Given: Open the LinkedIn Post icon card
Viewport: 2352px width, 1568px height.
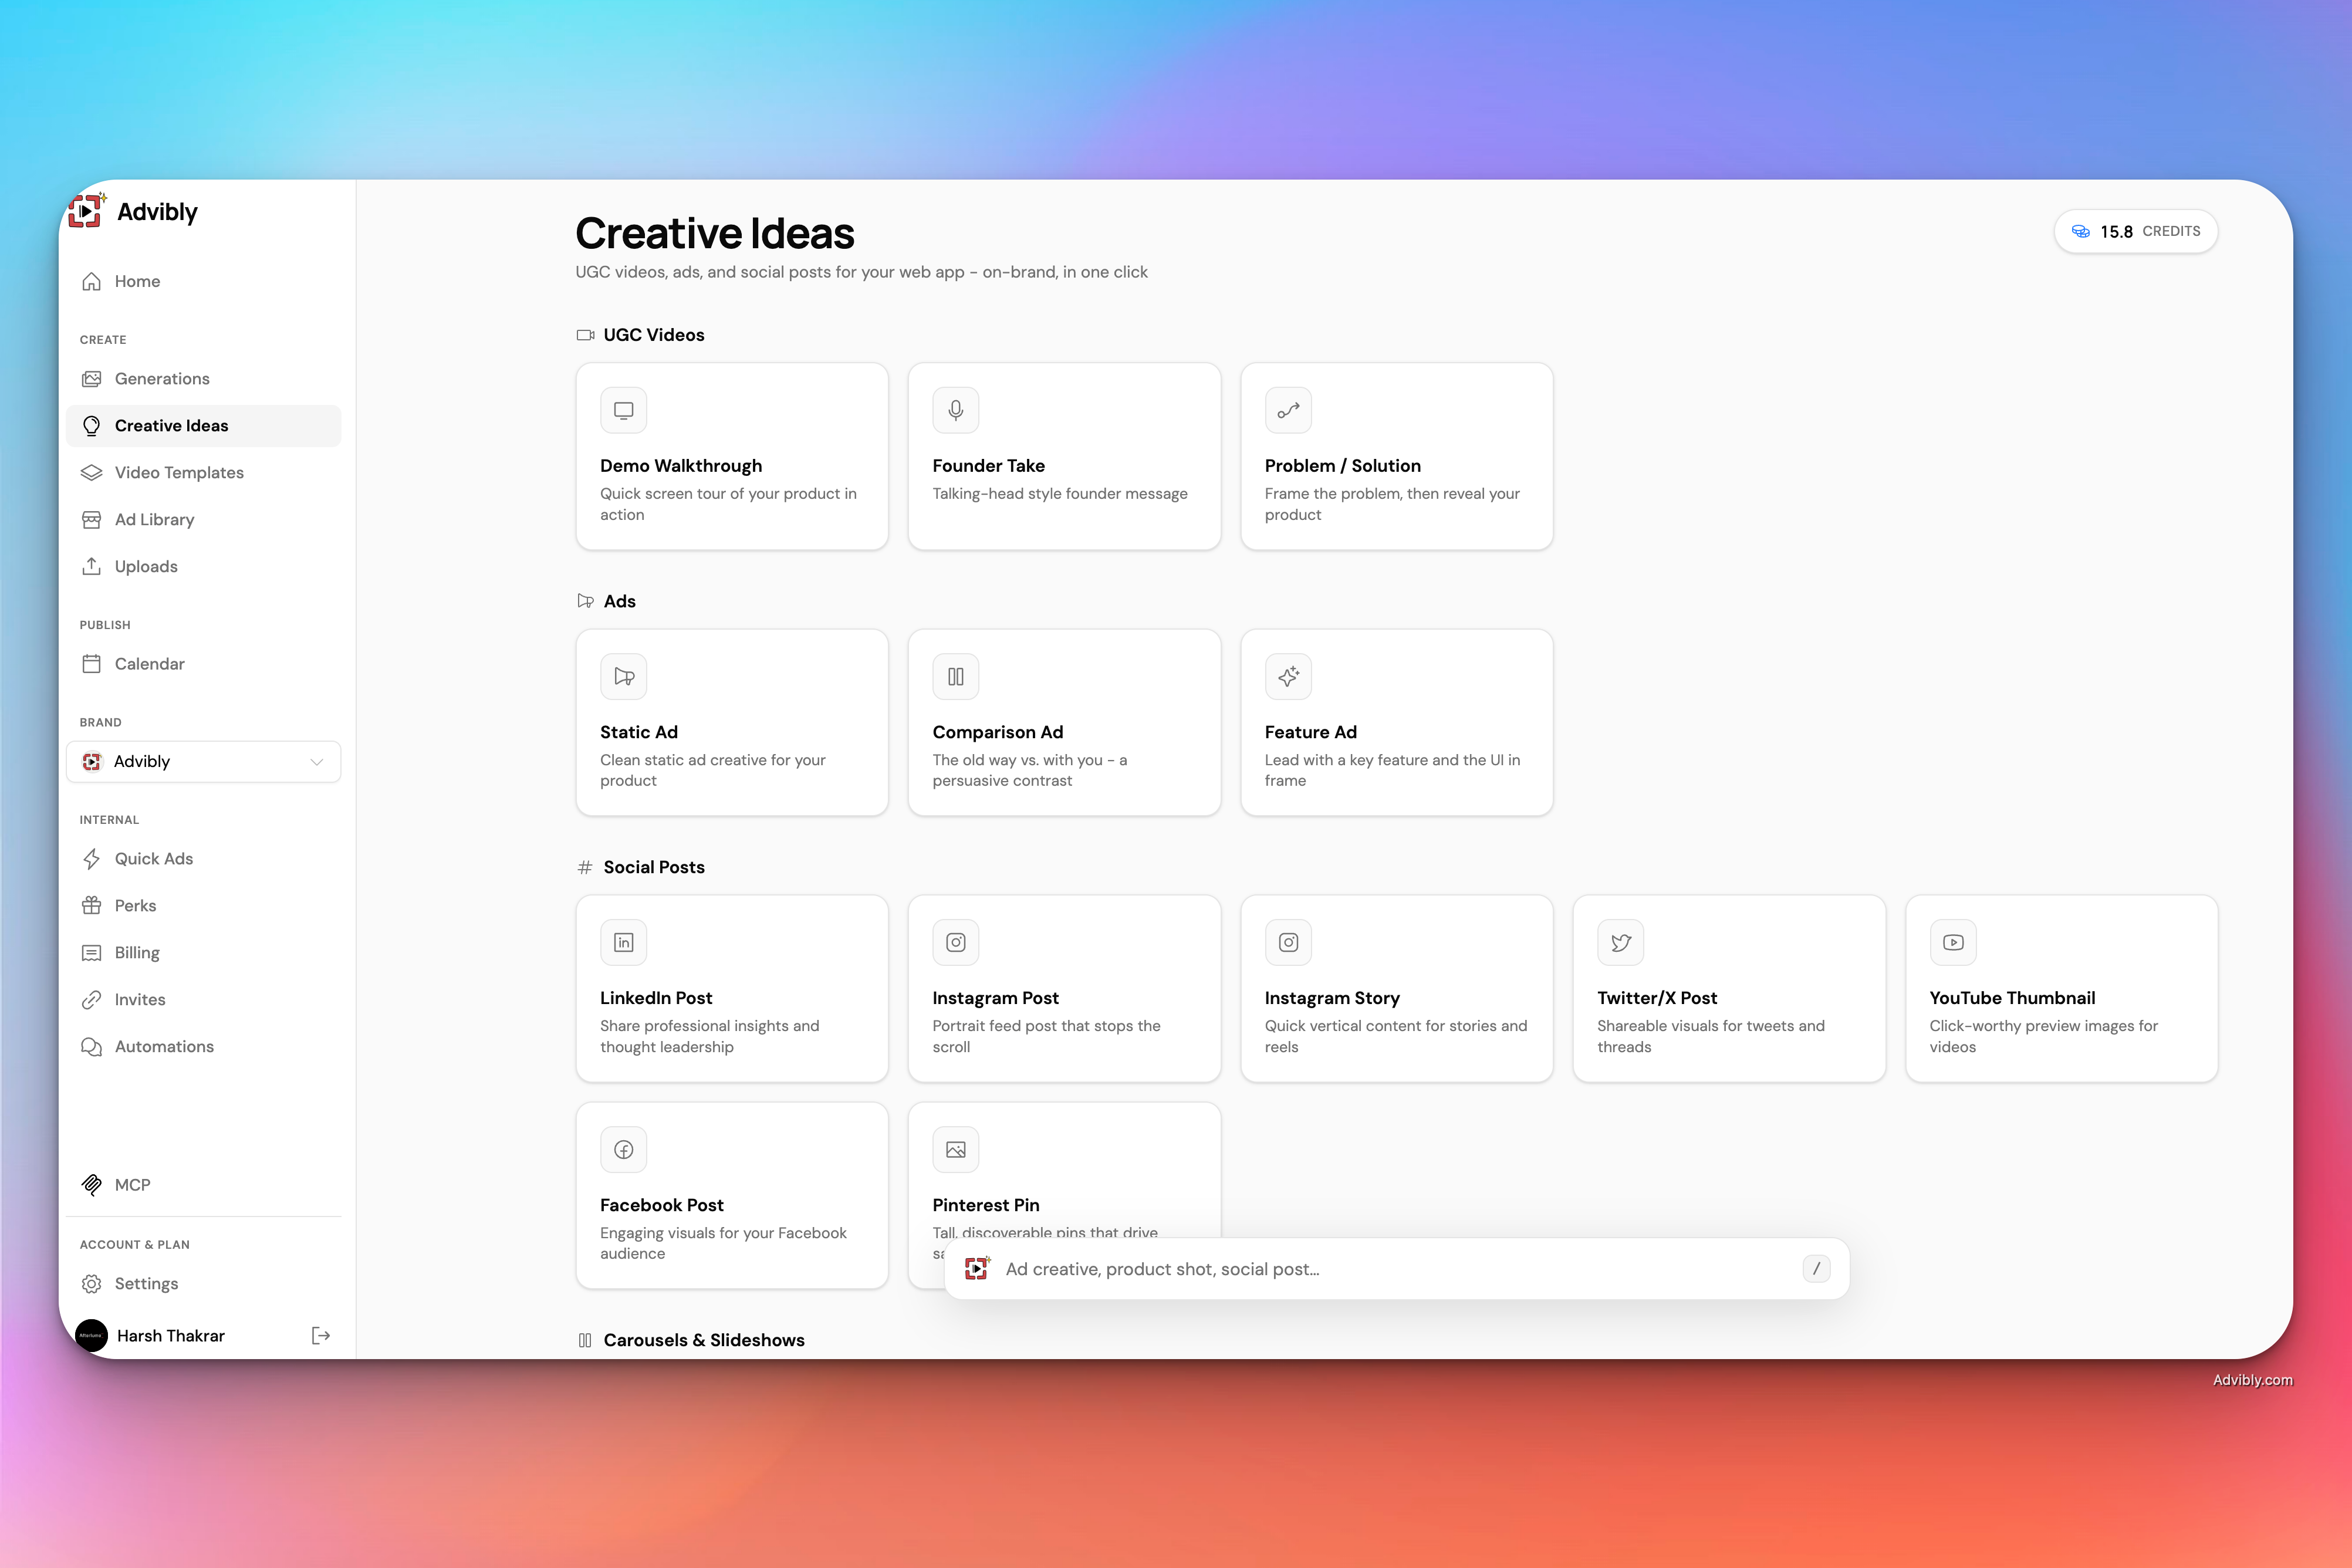Looking at the screenshot, I should coord(623,942).
